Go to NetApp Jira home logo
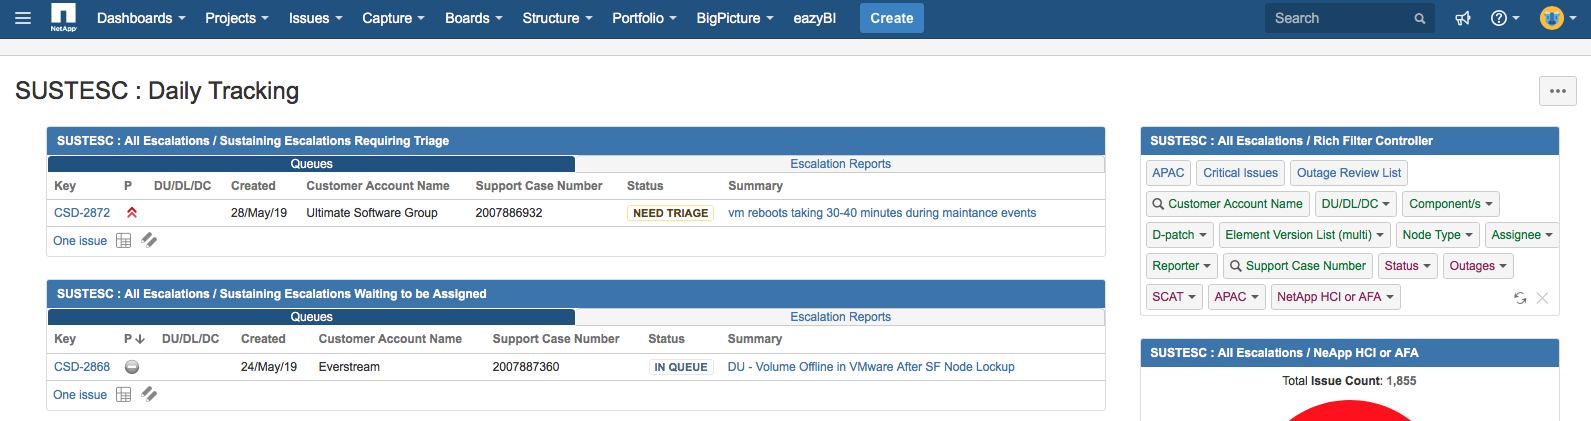The image size is (1591, 421). click(x=64, y=18)
